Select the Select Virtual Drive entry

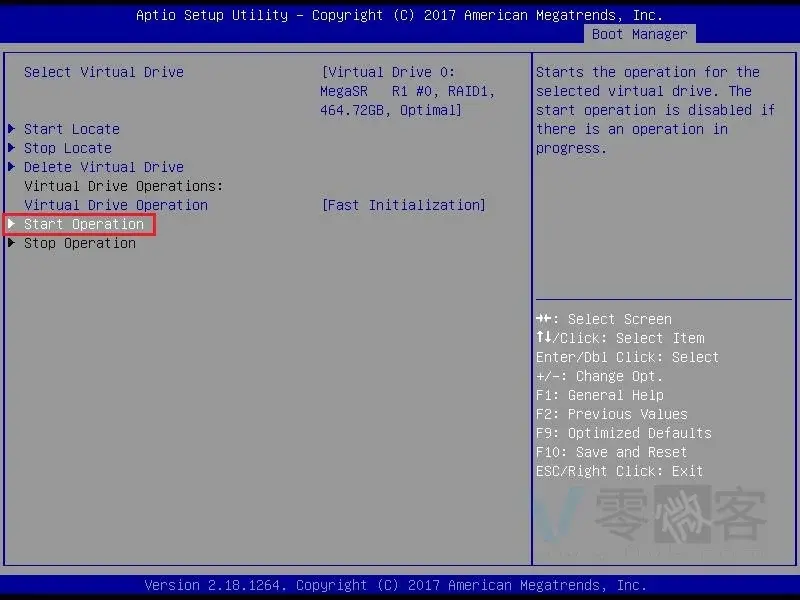click(x=104, y=72)
